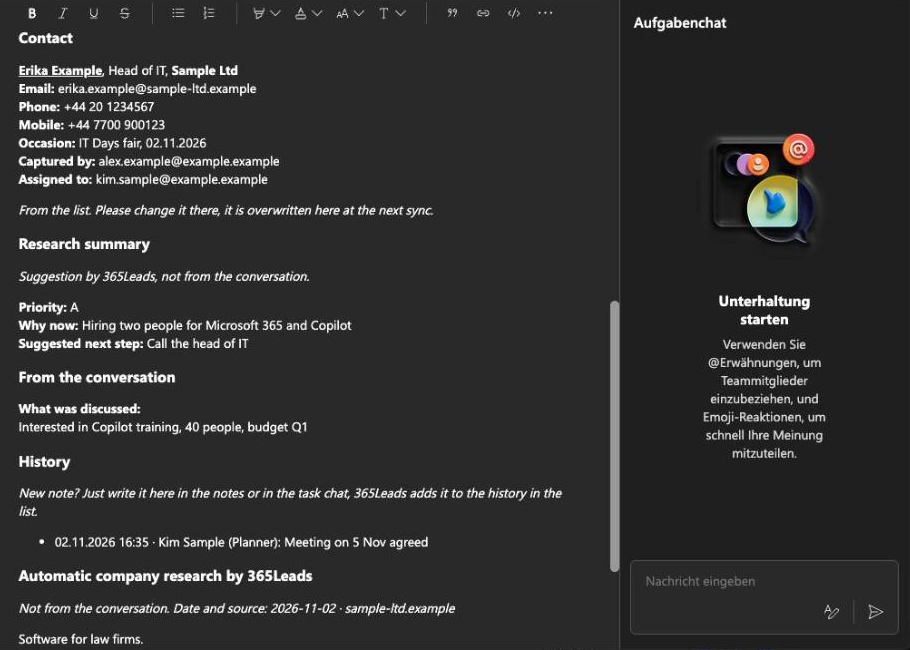Image resolution: width=910 pixels, height=650 pixels.
Task: Send the task chat message
Action: pyautogui.click(x=875, y=611)
